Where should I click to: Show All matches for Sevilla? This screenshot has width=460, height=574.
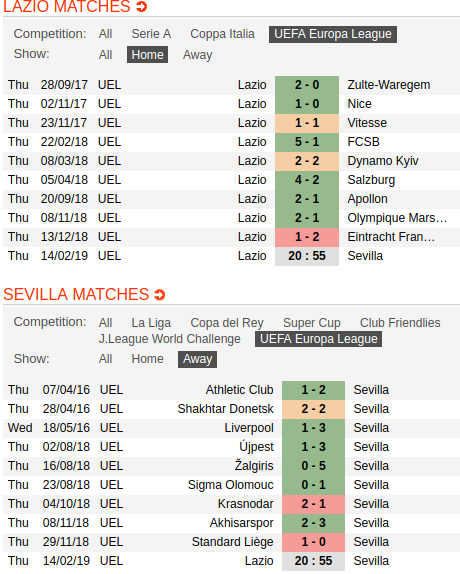pos(105,359)
